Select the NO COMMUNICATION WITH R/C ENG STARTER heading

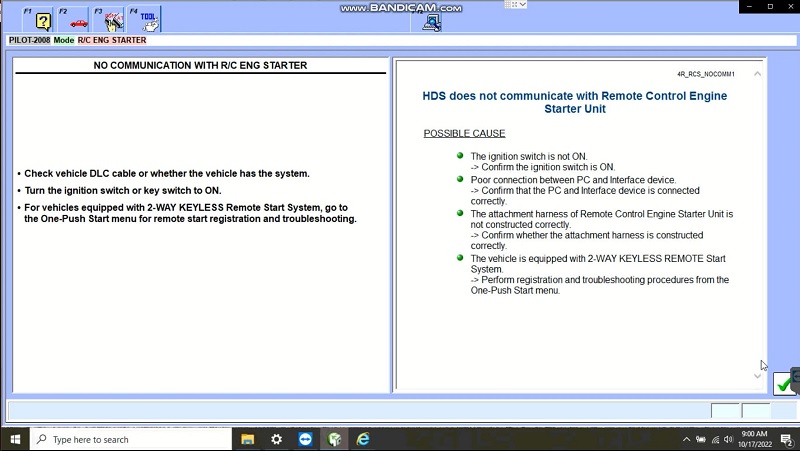pyautogui.click(x=200, y=65)
